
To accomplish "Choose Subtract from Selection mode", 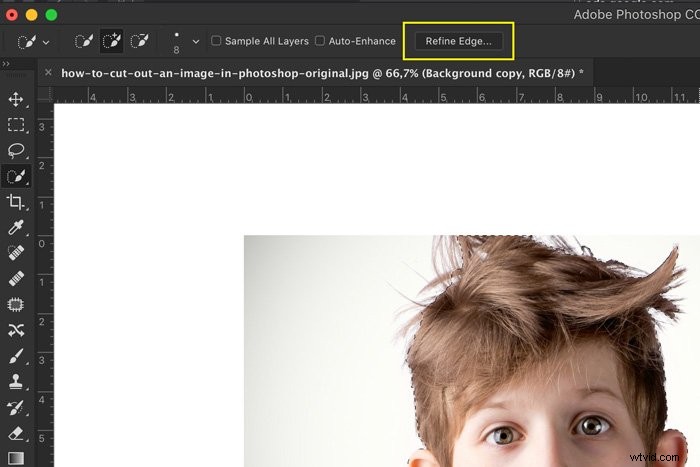I will pyautogui.click(x=140, y=41).
